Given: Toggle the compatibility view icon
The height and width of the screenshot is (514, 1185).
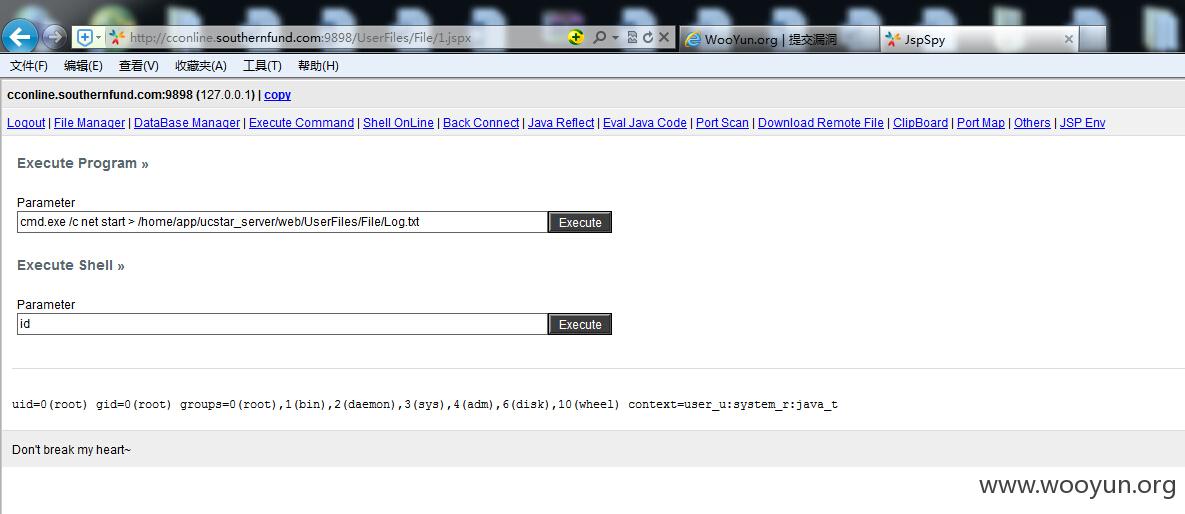Looking at the screenshot, I should tap(632, 37).
